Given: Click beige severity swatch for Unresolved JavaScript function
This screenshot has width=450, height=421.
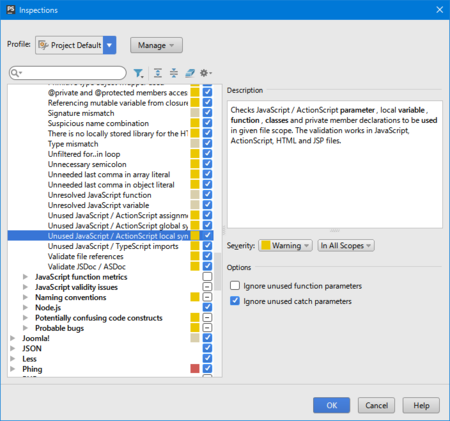Looking at the screenshot, I should click(195, 194).
